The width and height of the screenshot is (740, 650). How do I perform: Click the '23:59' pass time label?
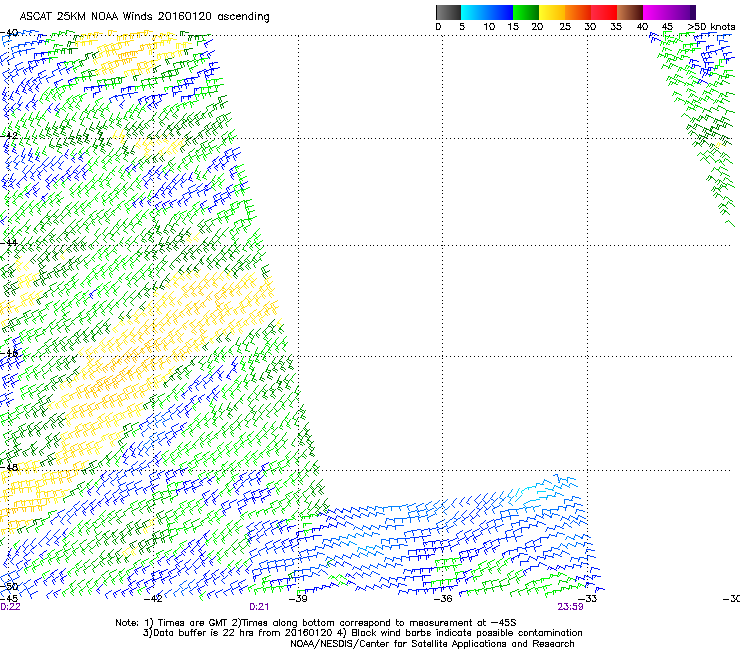[x=570, y=607]
